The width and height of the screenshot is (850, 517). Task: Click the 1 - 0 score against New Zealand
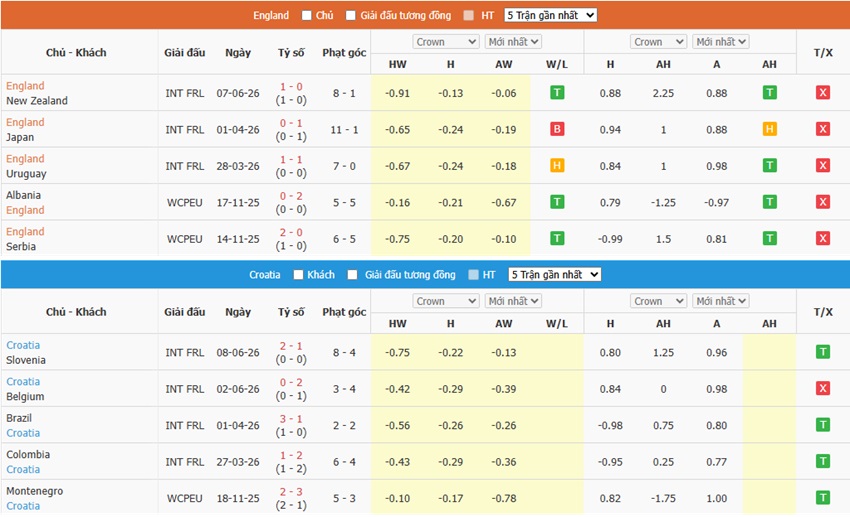click(291, 87)
